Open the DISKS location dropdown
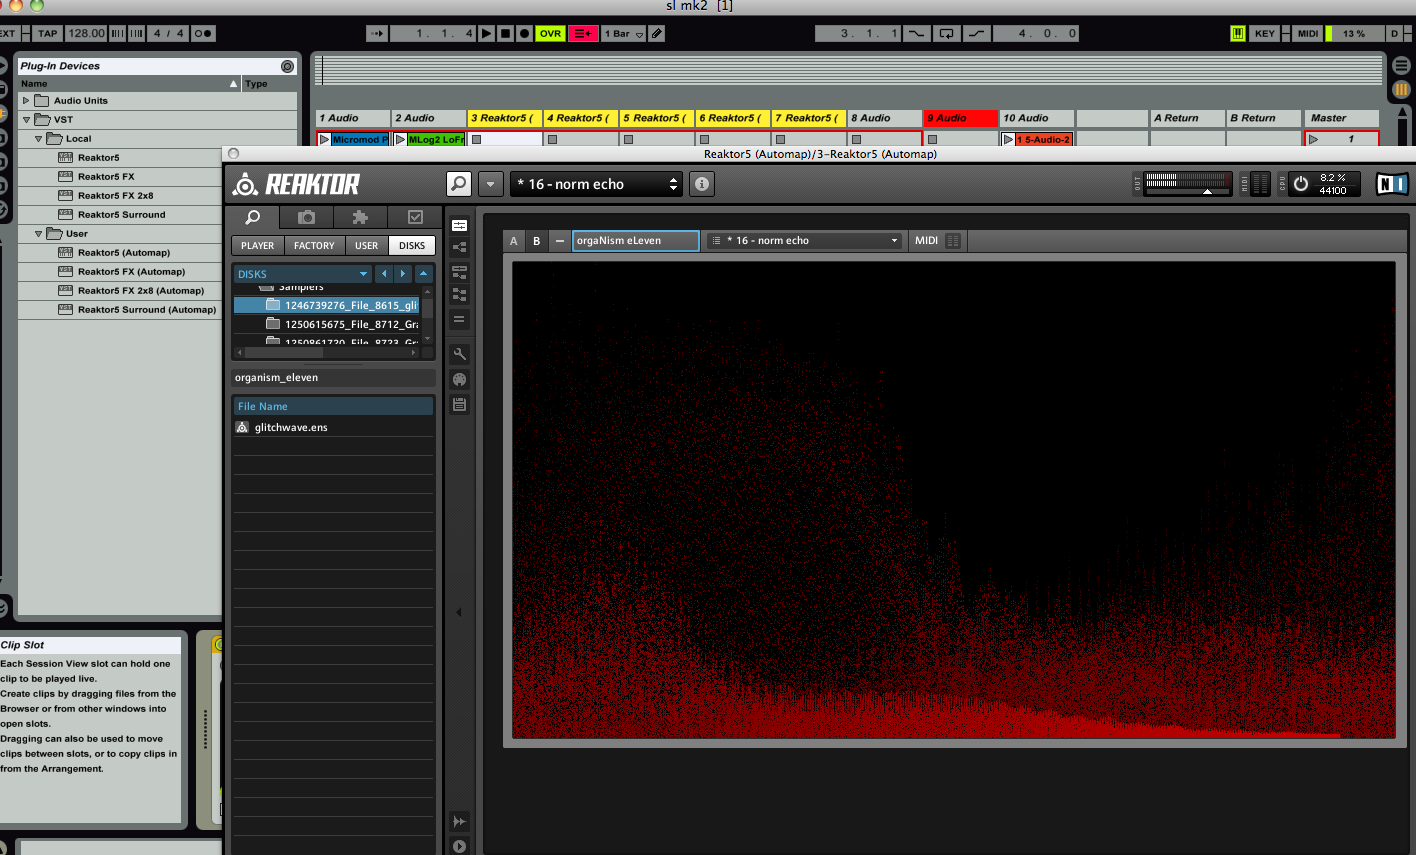1416x855 pixels. click(303, 274)
